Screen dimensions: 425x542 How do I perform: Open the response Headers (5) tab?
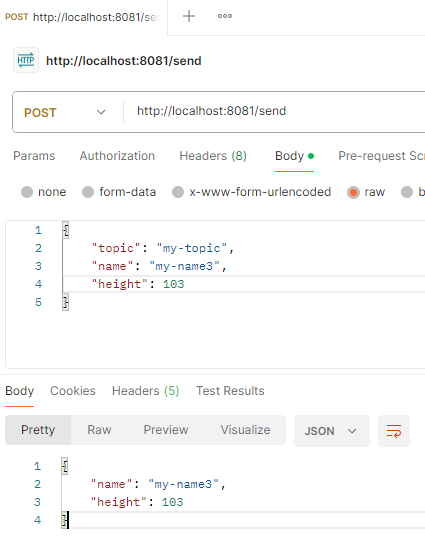coord(145,391)
